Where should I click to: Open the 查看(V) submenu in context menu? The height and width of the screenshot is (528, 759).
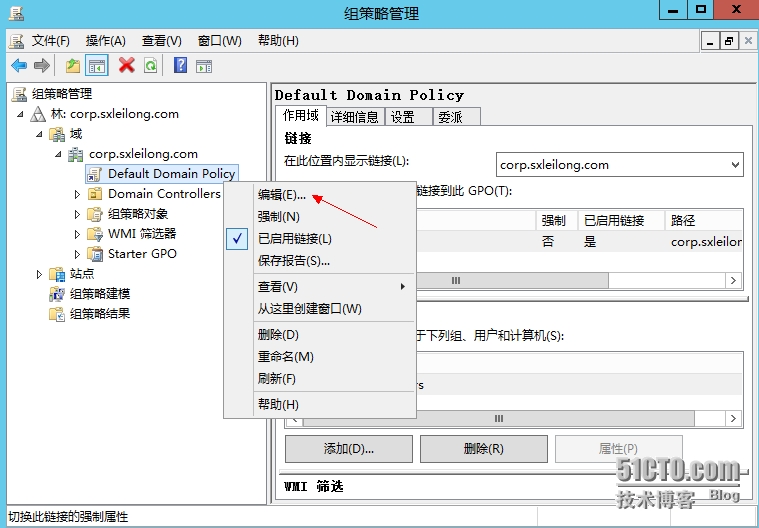coord(319,287)
